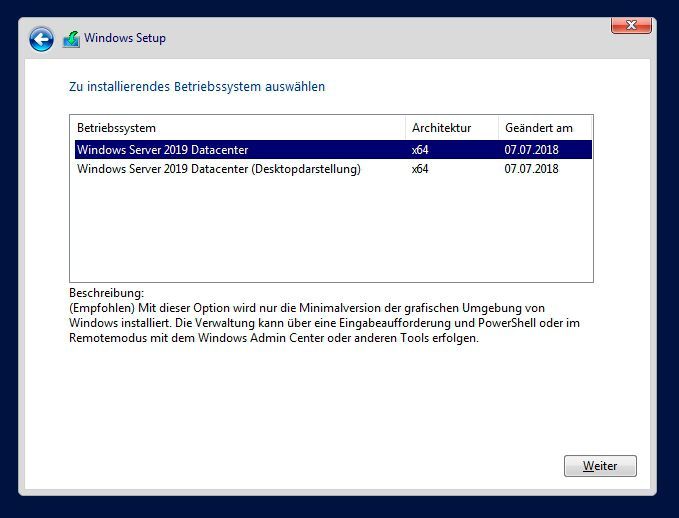Click the description paragraph starting with (Empfohlen)
This screenshot has height=518, width=679.
324,323
